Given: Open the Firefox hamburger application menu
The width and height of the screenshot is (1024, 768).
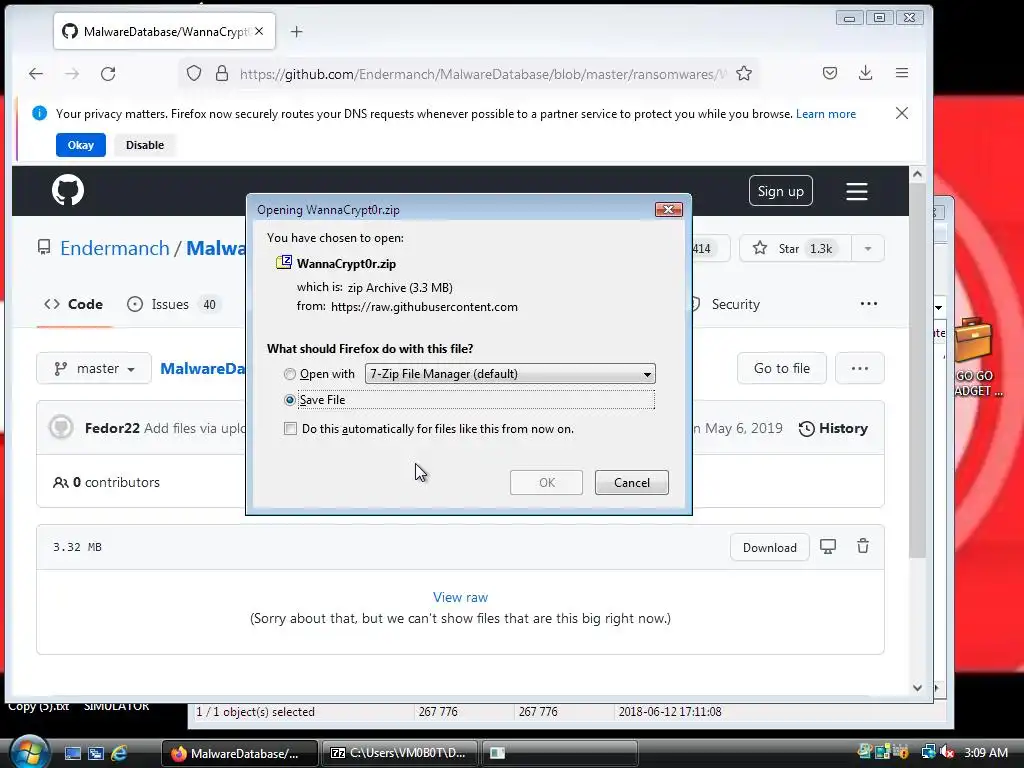Looking at the screenshot, I should click(x=902, y=73).
